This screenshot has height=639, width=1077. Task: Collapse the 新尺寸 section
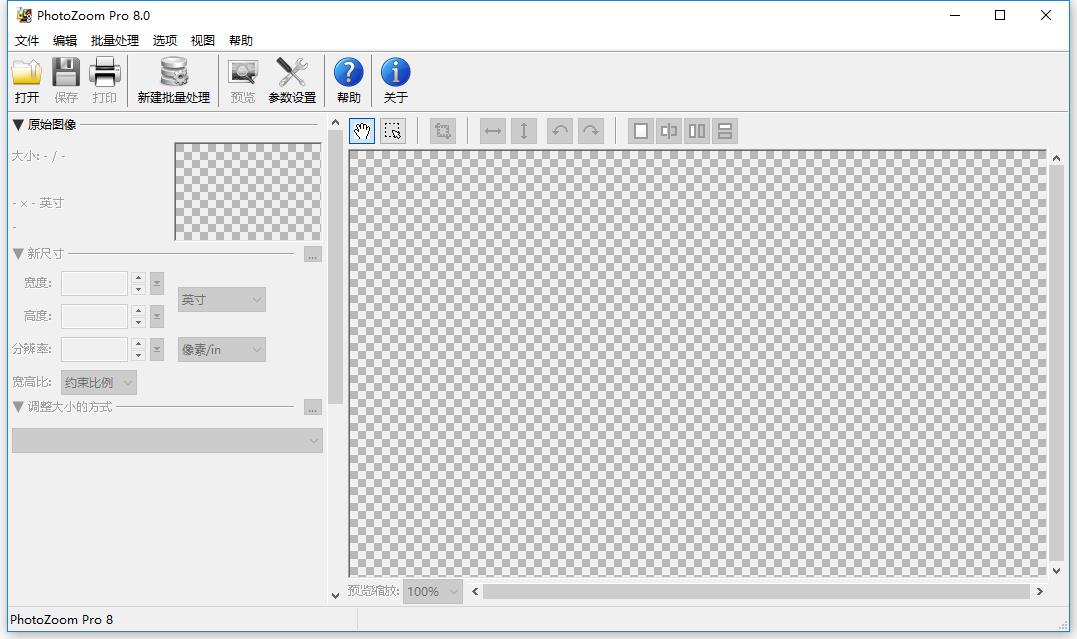point(19,254)
